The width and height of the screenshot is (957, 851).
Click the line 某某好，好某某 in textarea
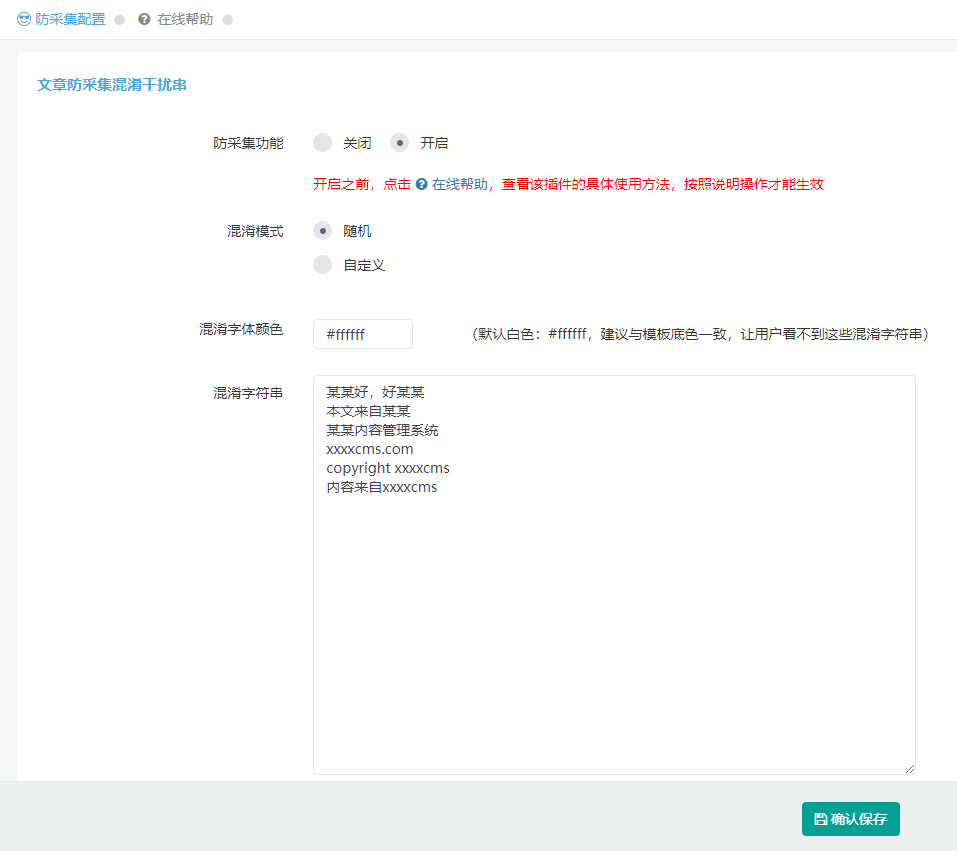click(375, 392)
